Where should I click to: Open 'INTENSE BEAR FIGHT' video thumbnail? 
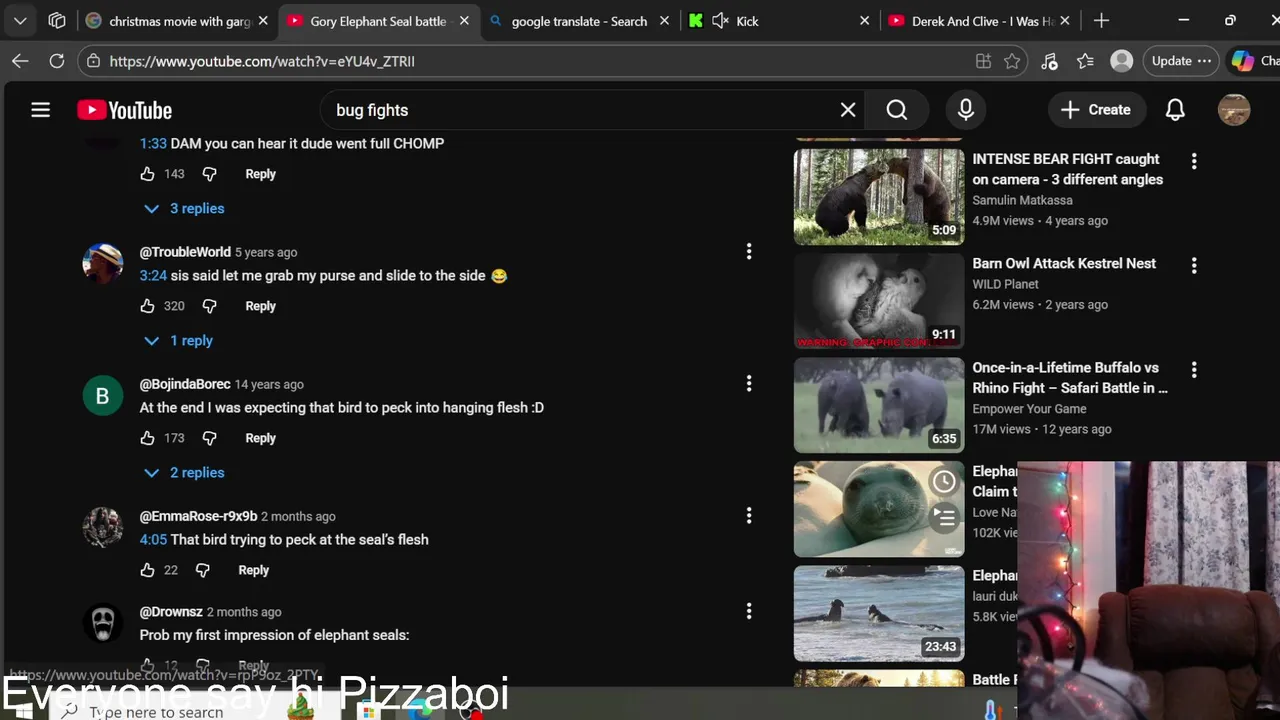point(879,197)
